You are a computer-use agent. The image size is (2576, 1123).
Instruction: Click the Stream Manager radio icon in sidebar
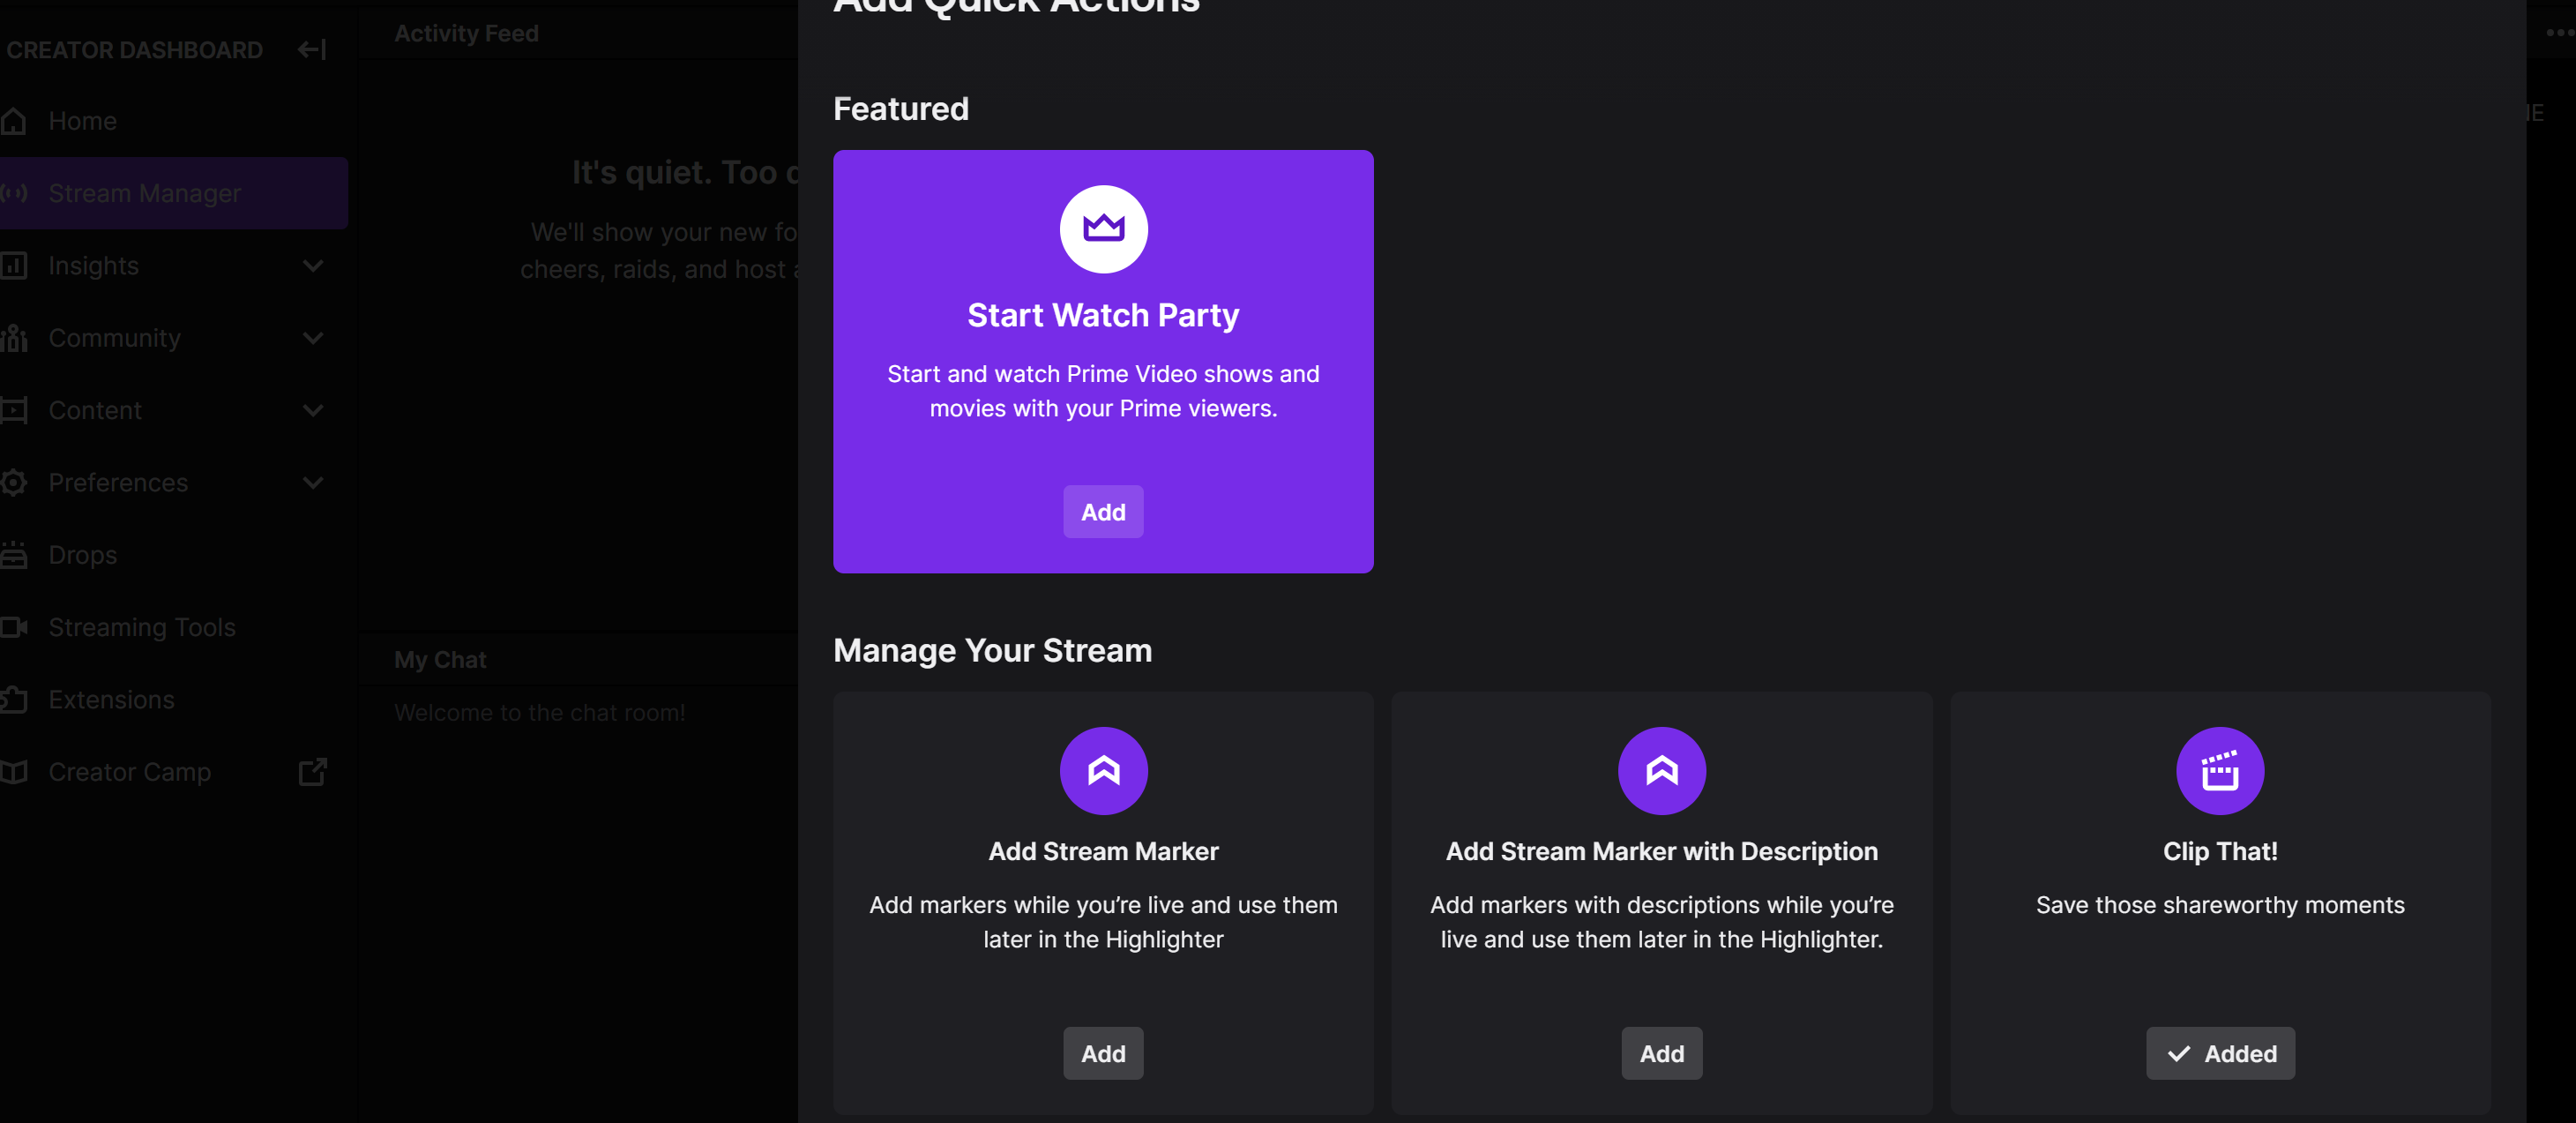(18, 191)
